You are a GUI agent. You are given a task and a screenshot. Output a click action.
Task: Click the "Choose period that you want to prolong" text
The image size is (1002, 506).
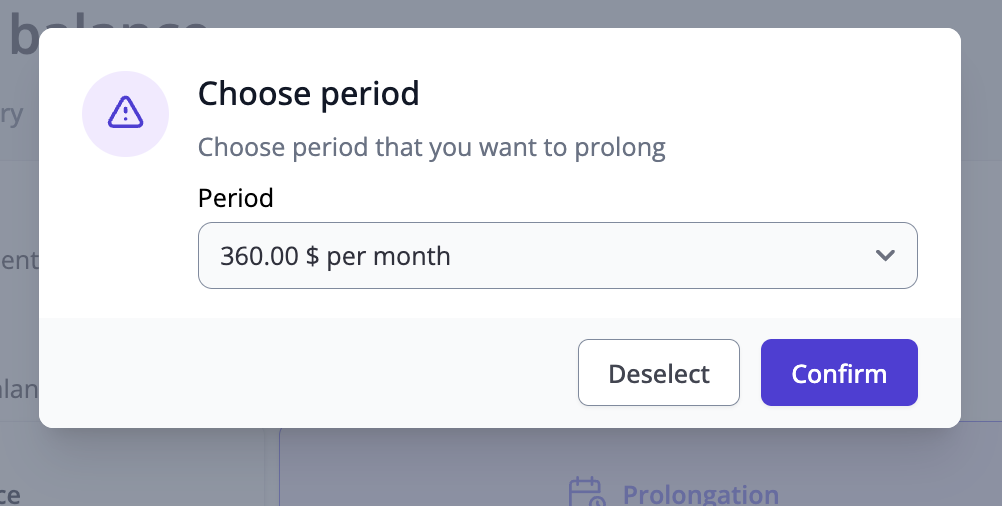click(431, 148)
